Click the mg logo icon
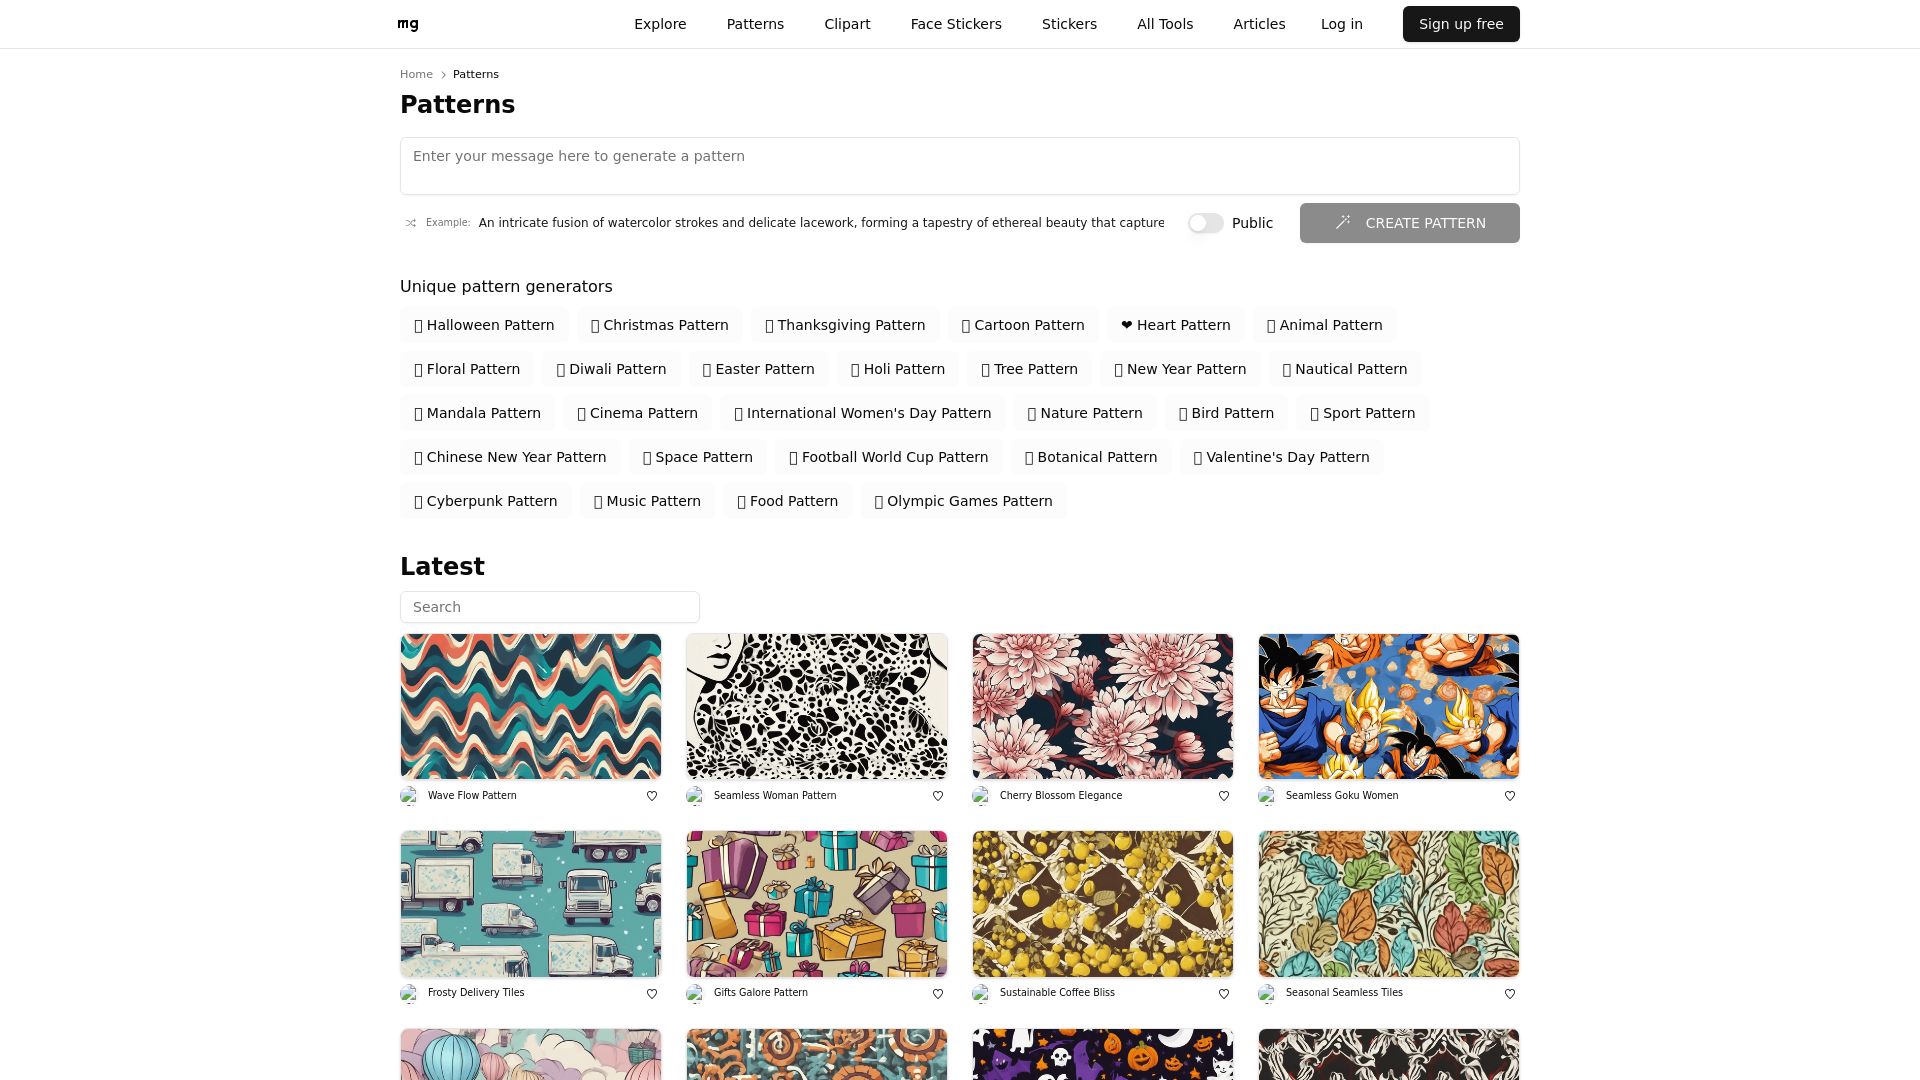 (407, 23)
